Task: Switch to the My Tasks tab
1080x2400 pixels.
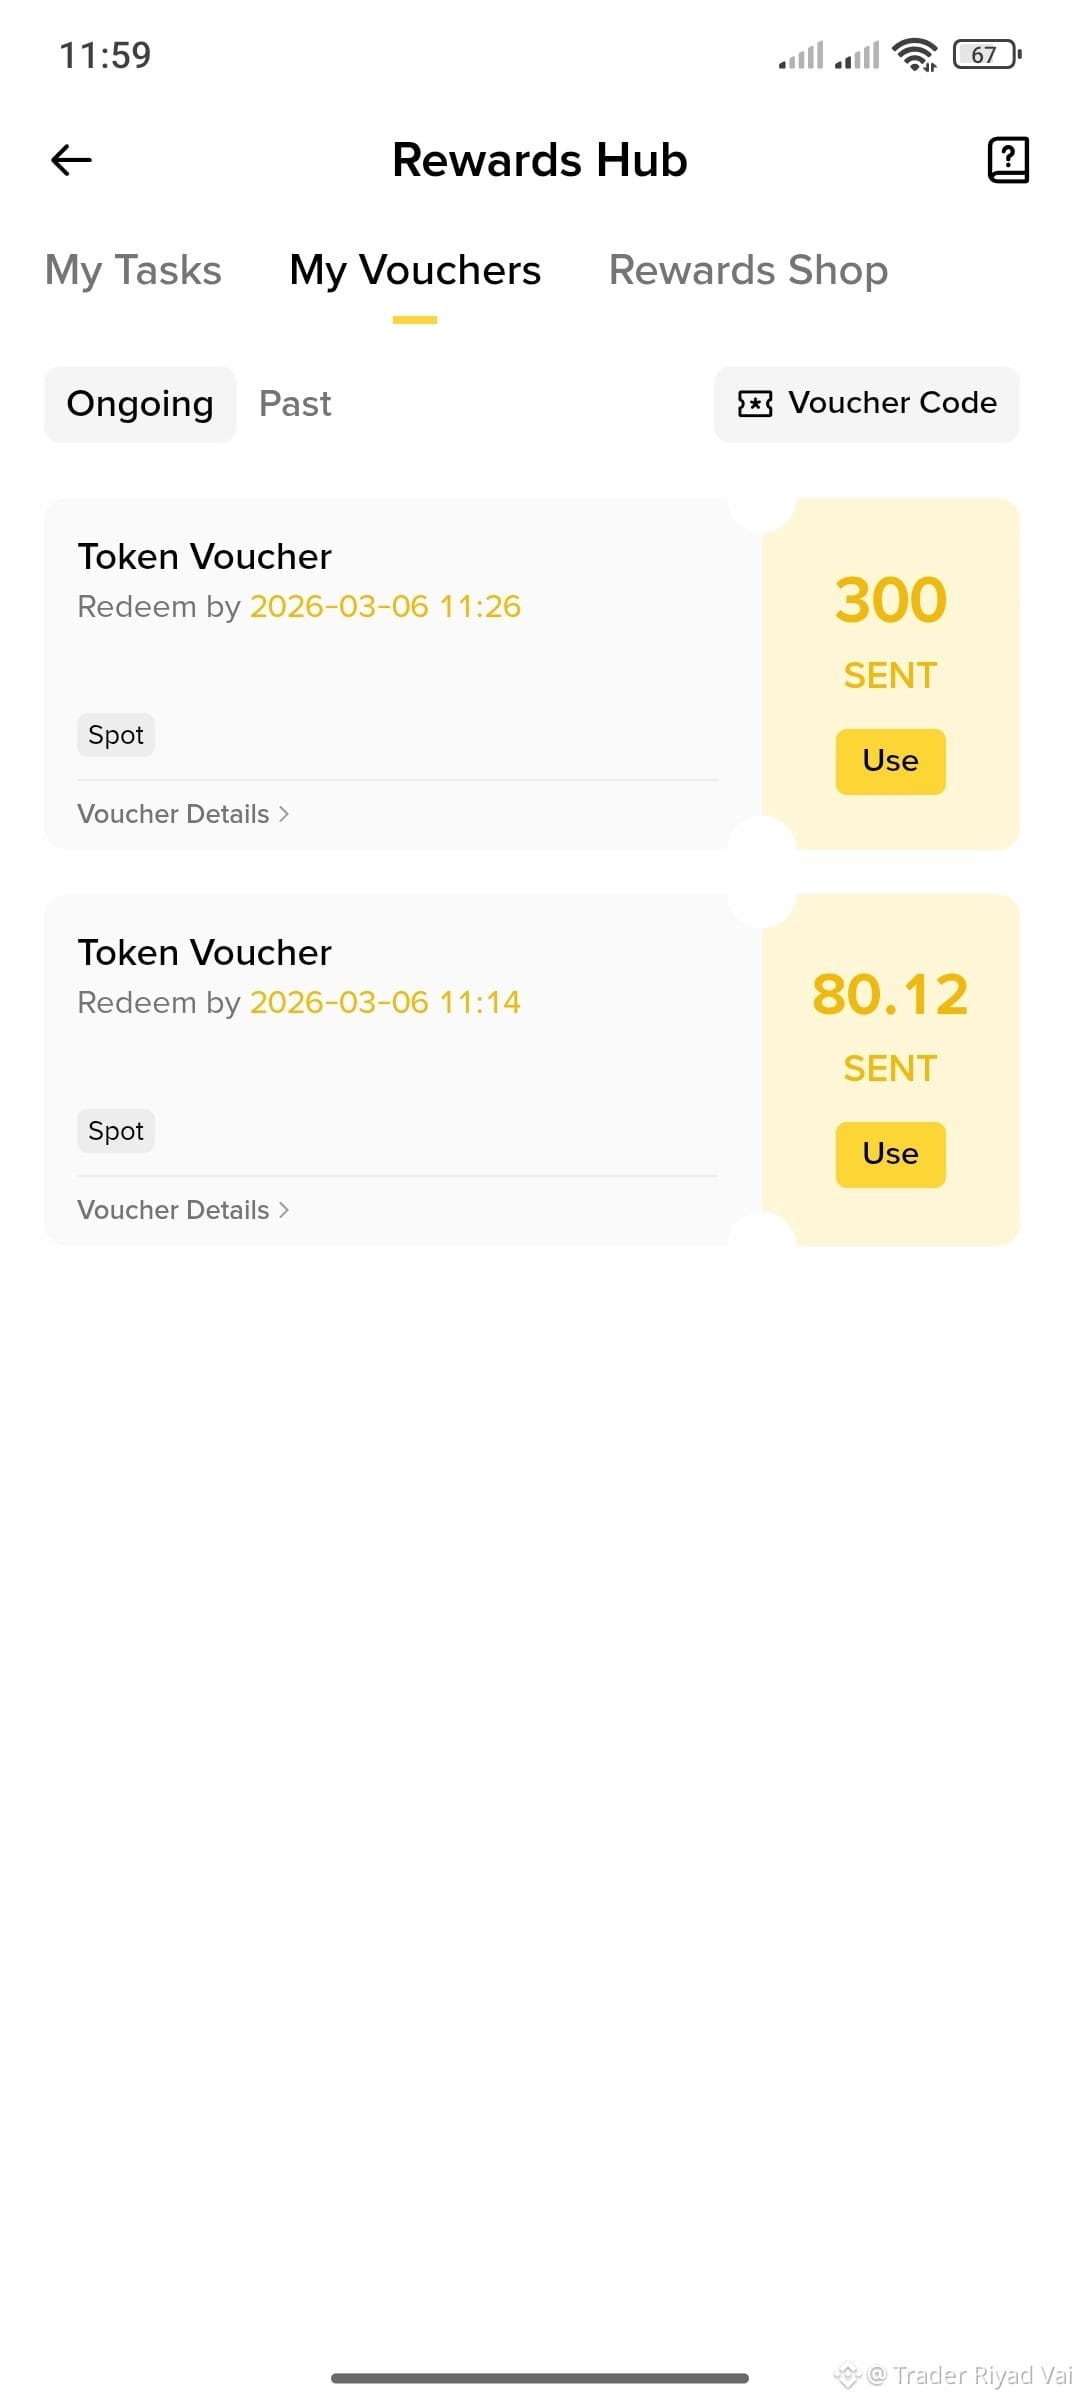Action: (133, 270)
